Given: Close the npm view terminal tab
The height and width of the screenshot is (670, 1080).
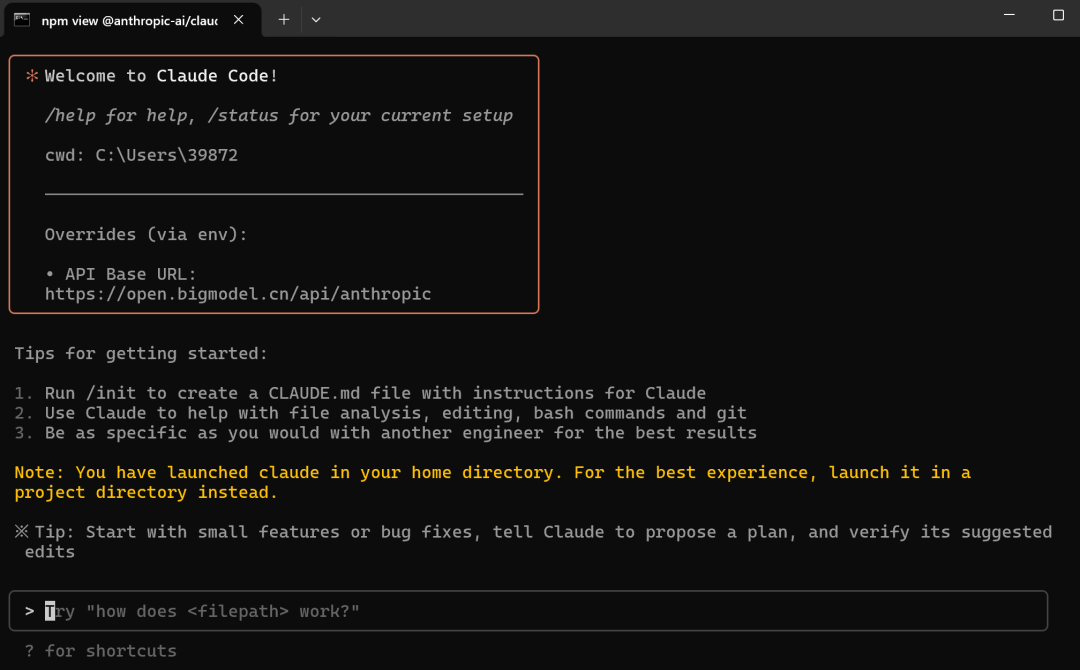Looking at the screenshot, I should click(x=238, y=20).
